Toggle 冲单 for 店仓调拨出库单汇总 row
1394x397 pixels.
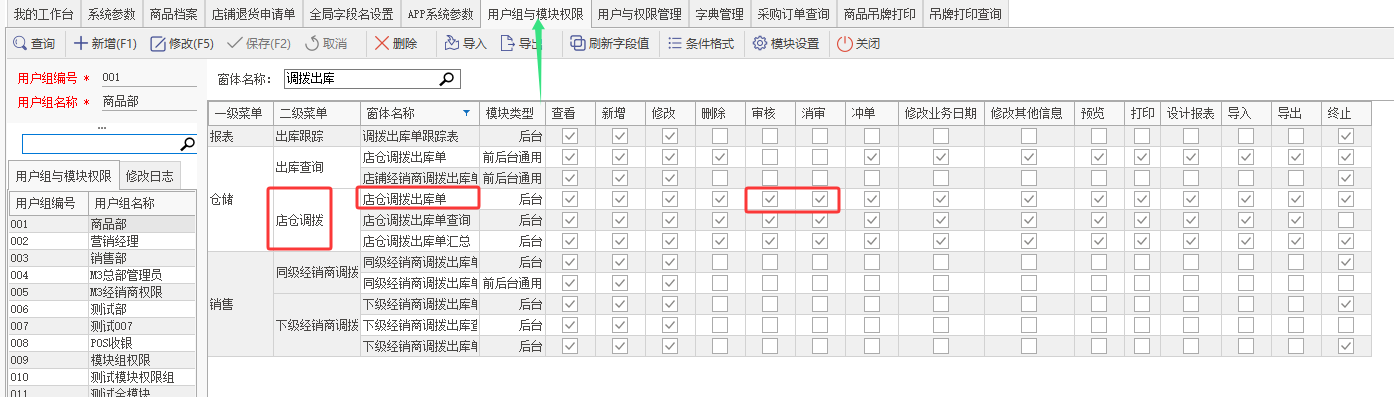point(871,241)
